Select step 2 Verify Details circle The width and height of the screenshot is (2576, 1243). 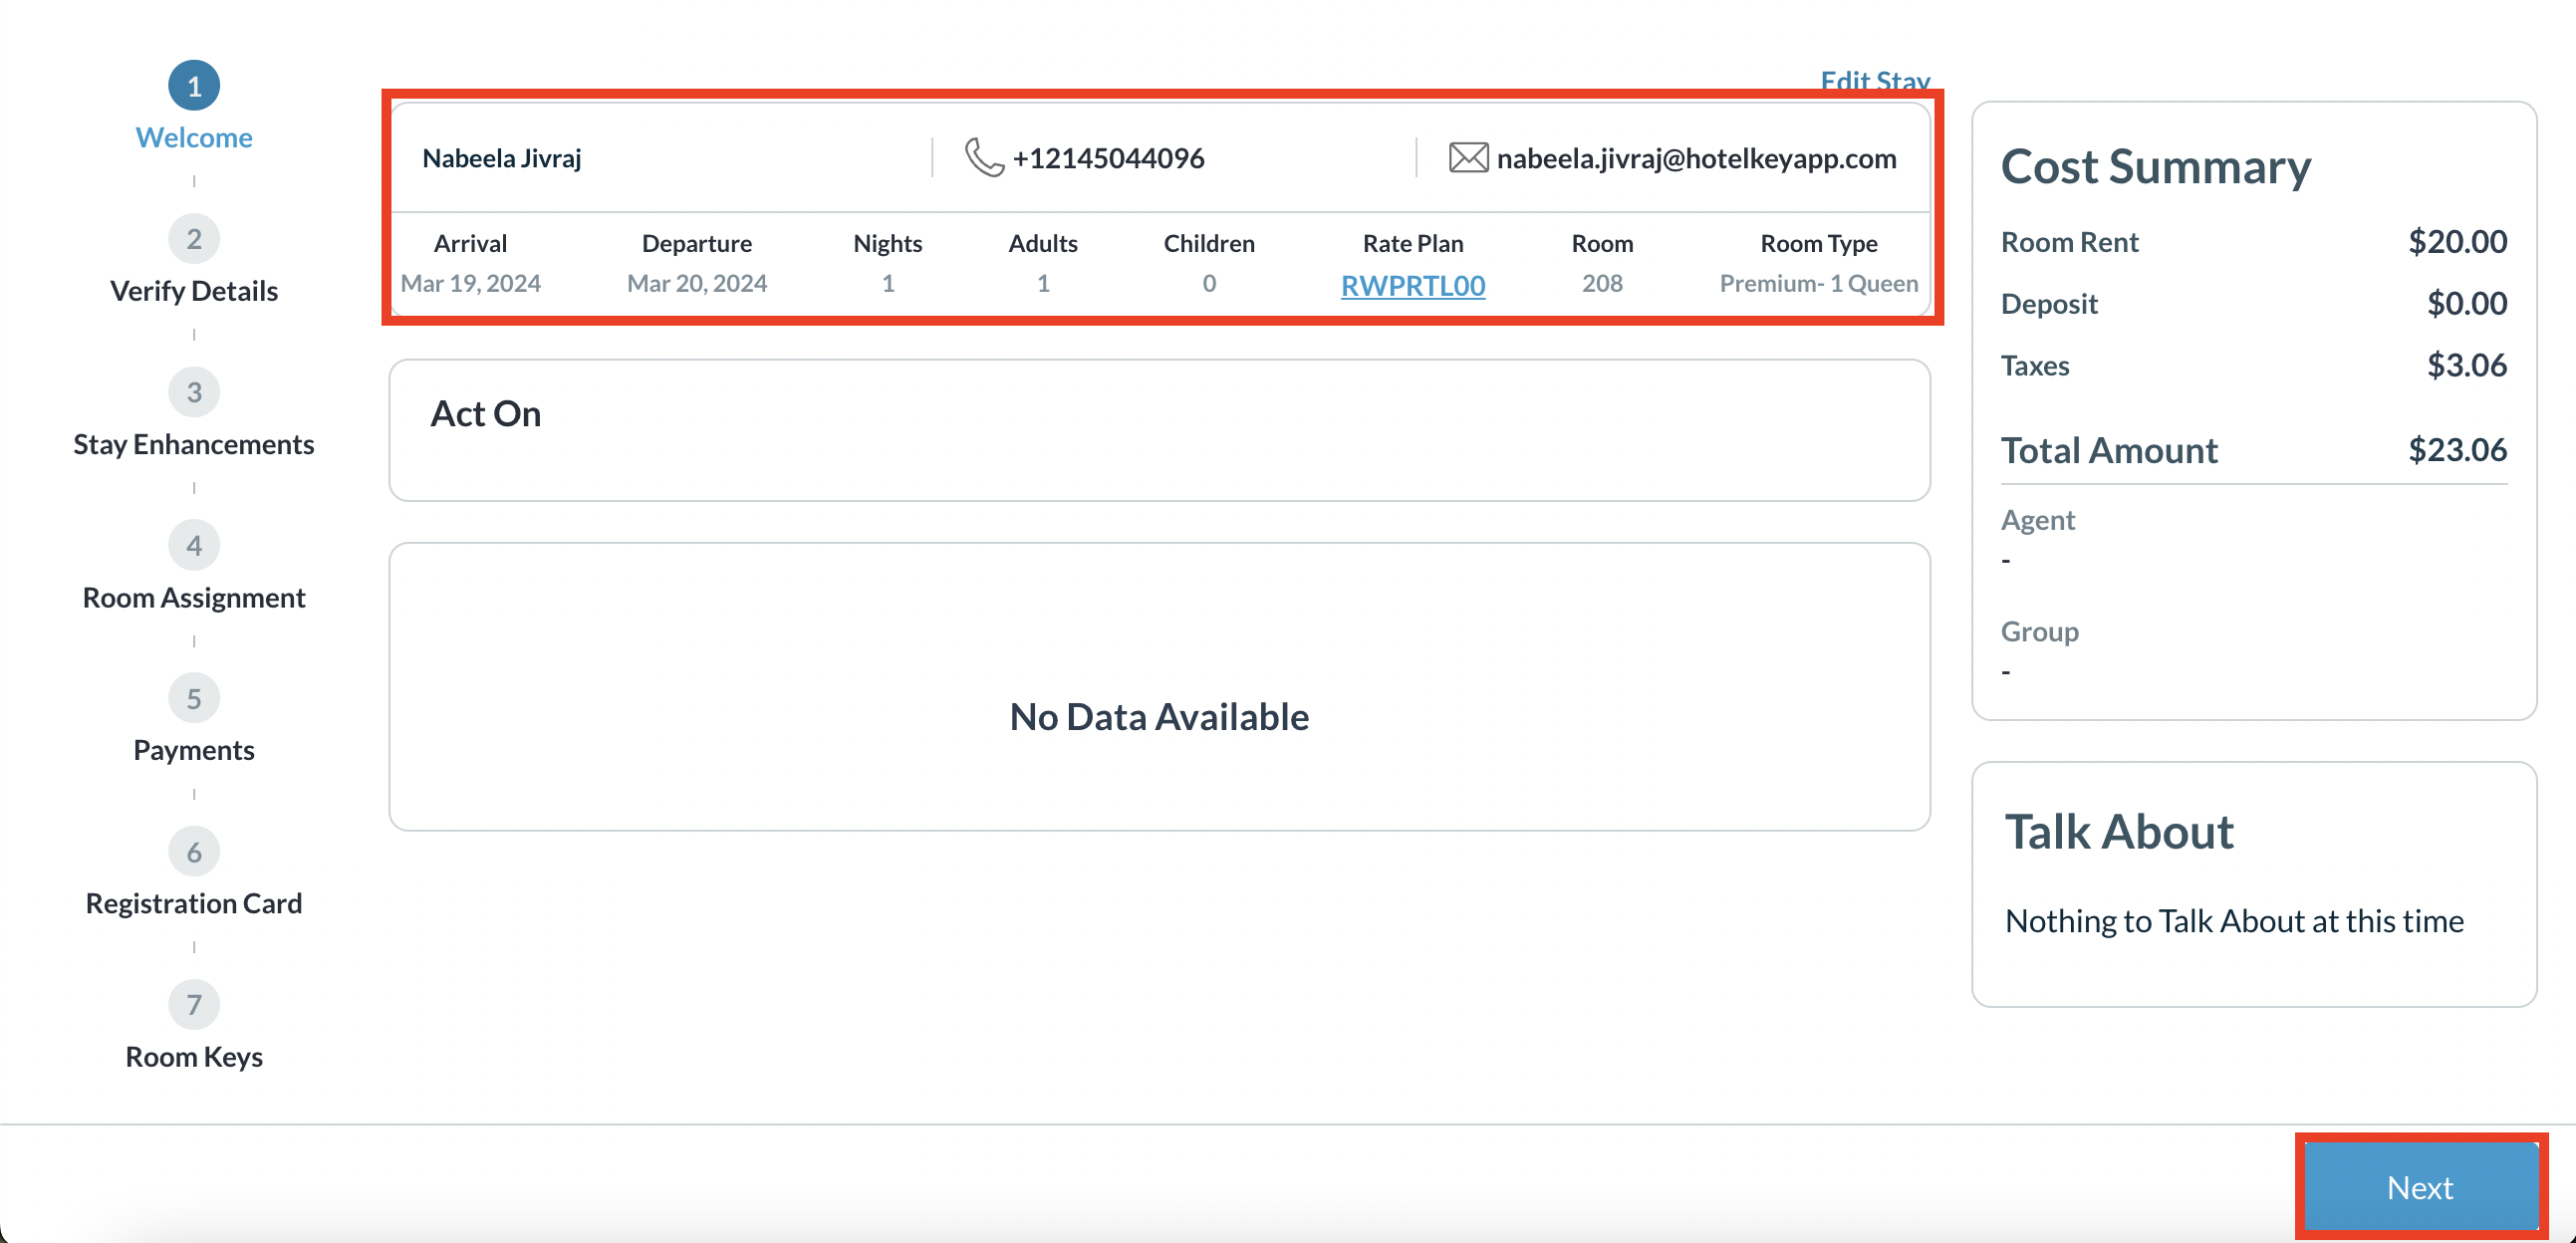(x=194, y=239)
